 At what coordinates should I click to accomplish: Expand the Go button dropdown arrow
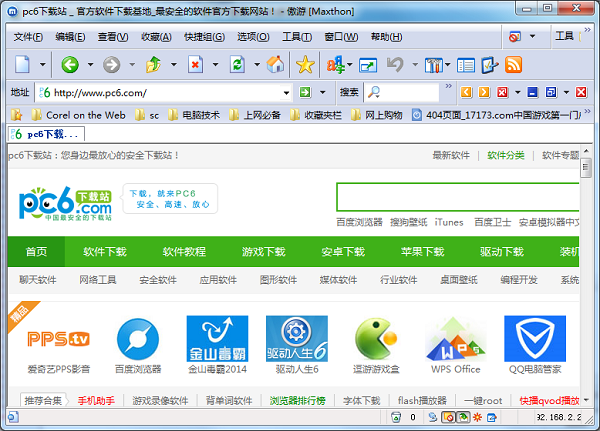point(323,92)
